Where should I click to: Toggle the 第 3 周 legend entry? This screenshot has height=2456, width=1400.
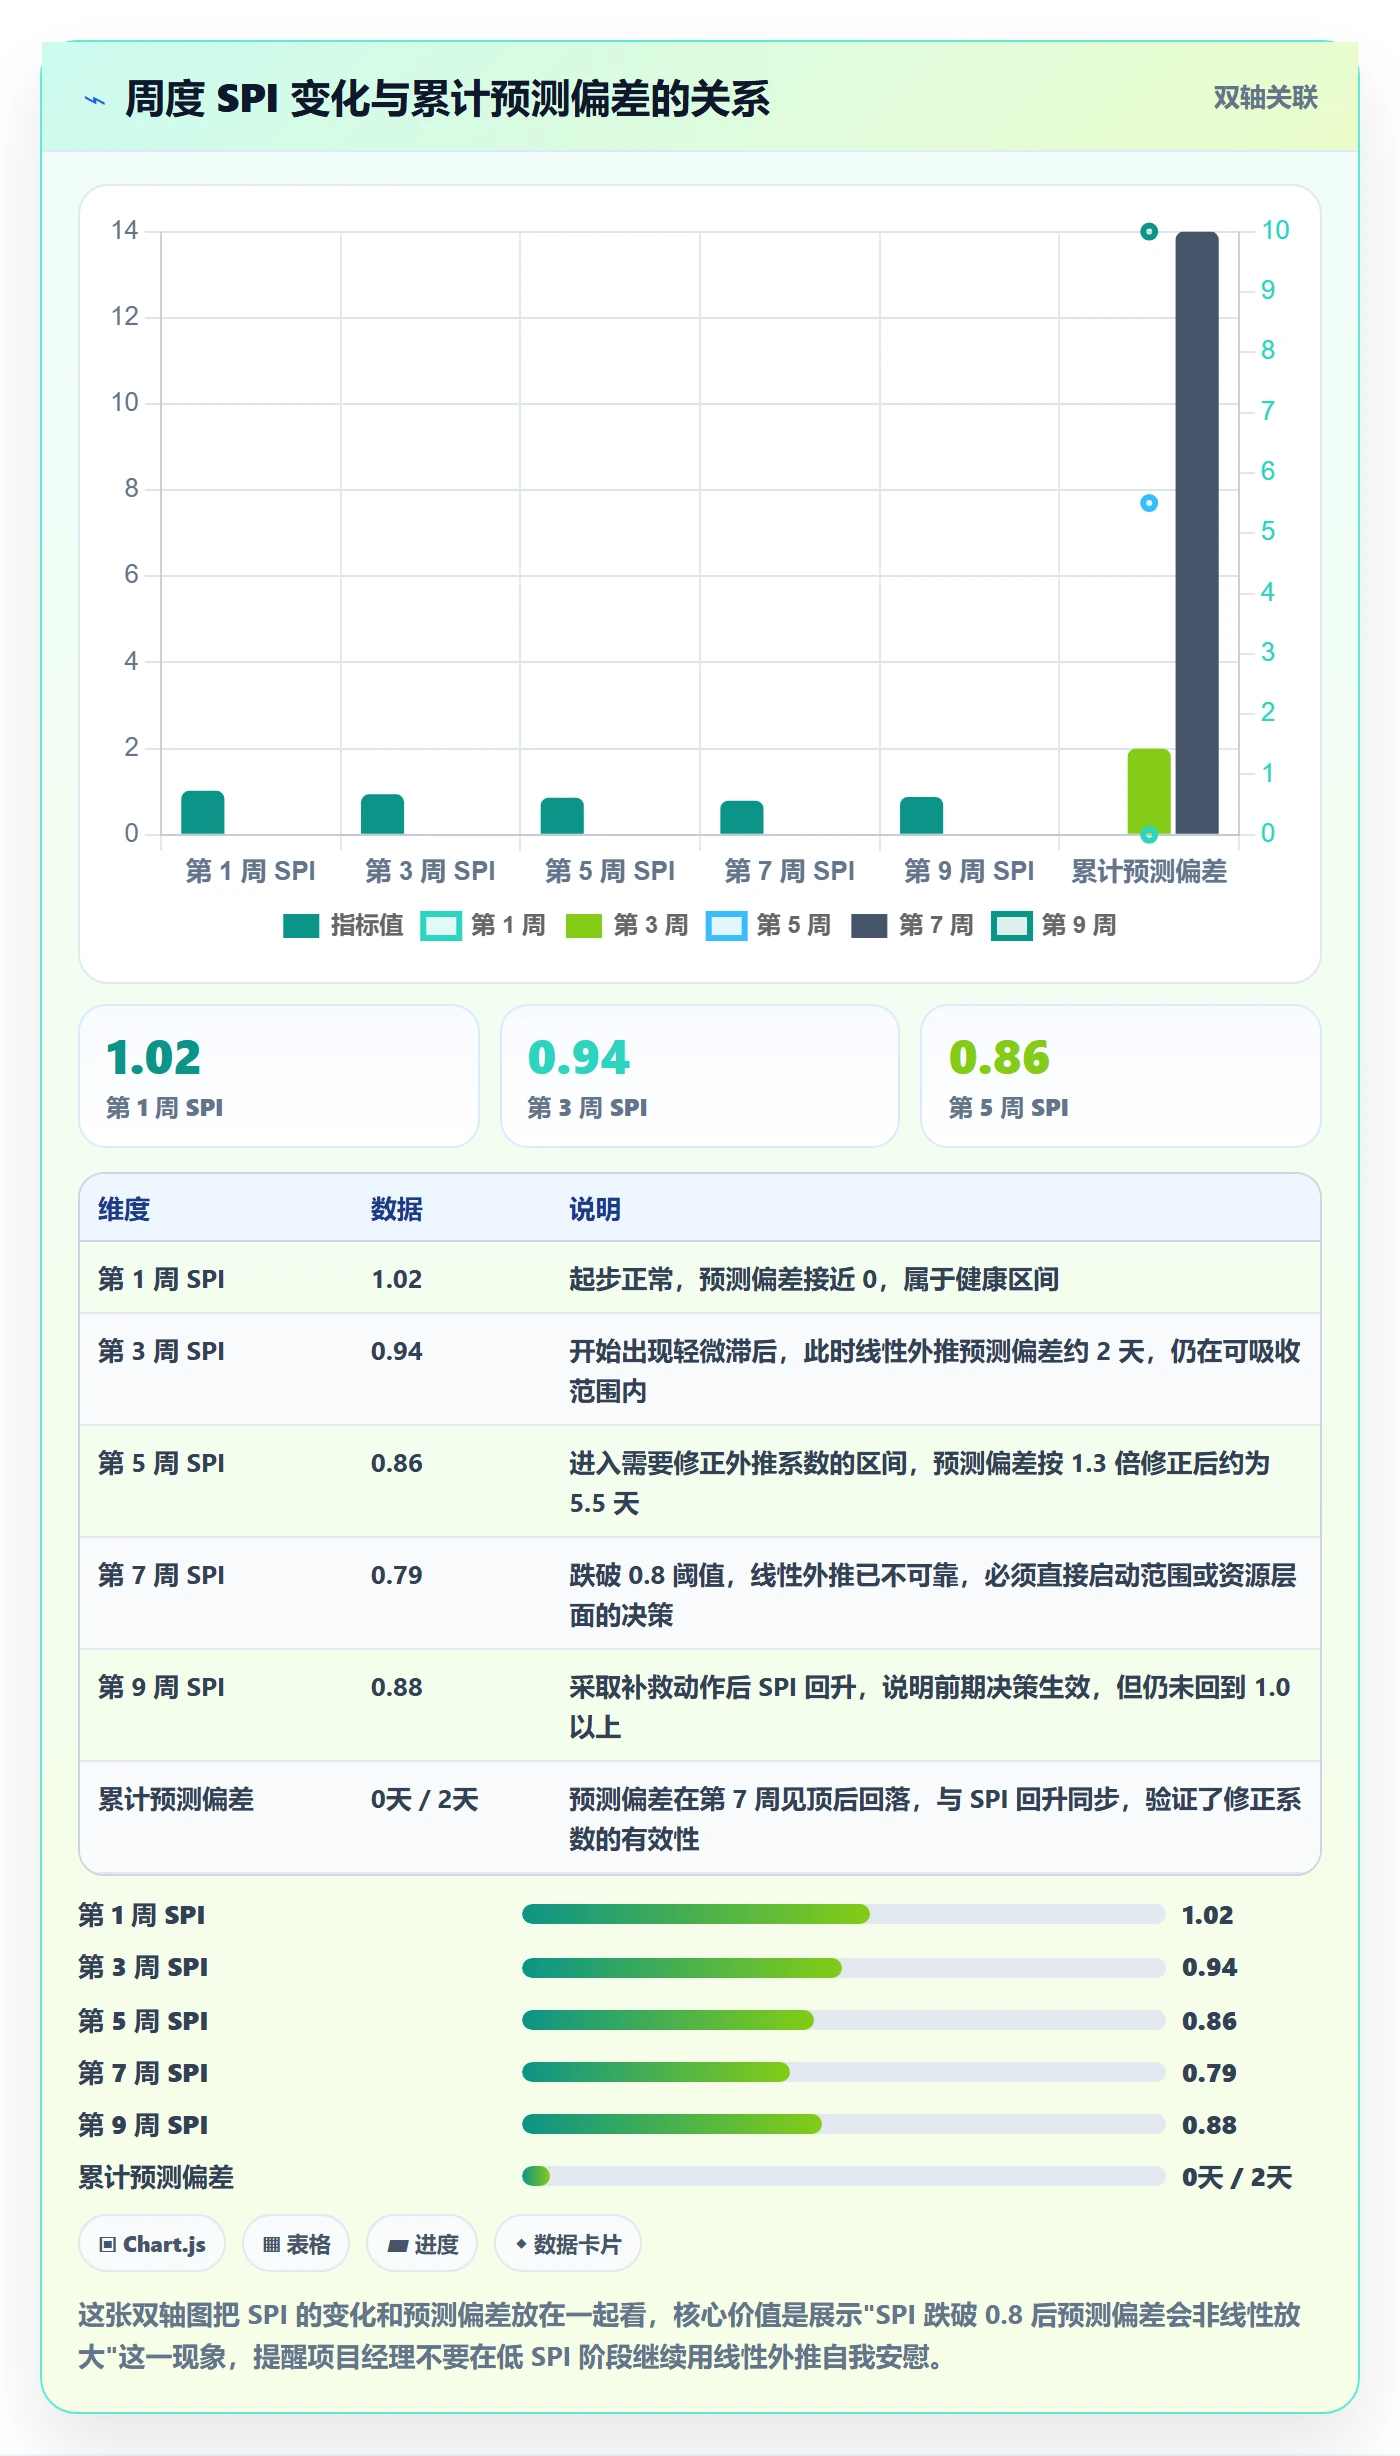[627, 926]
